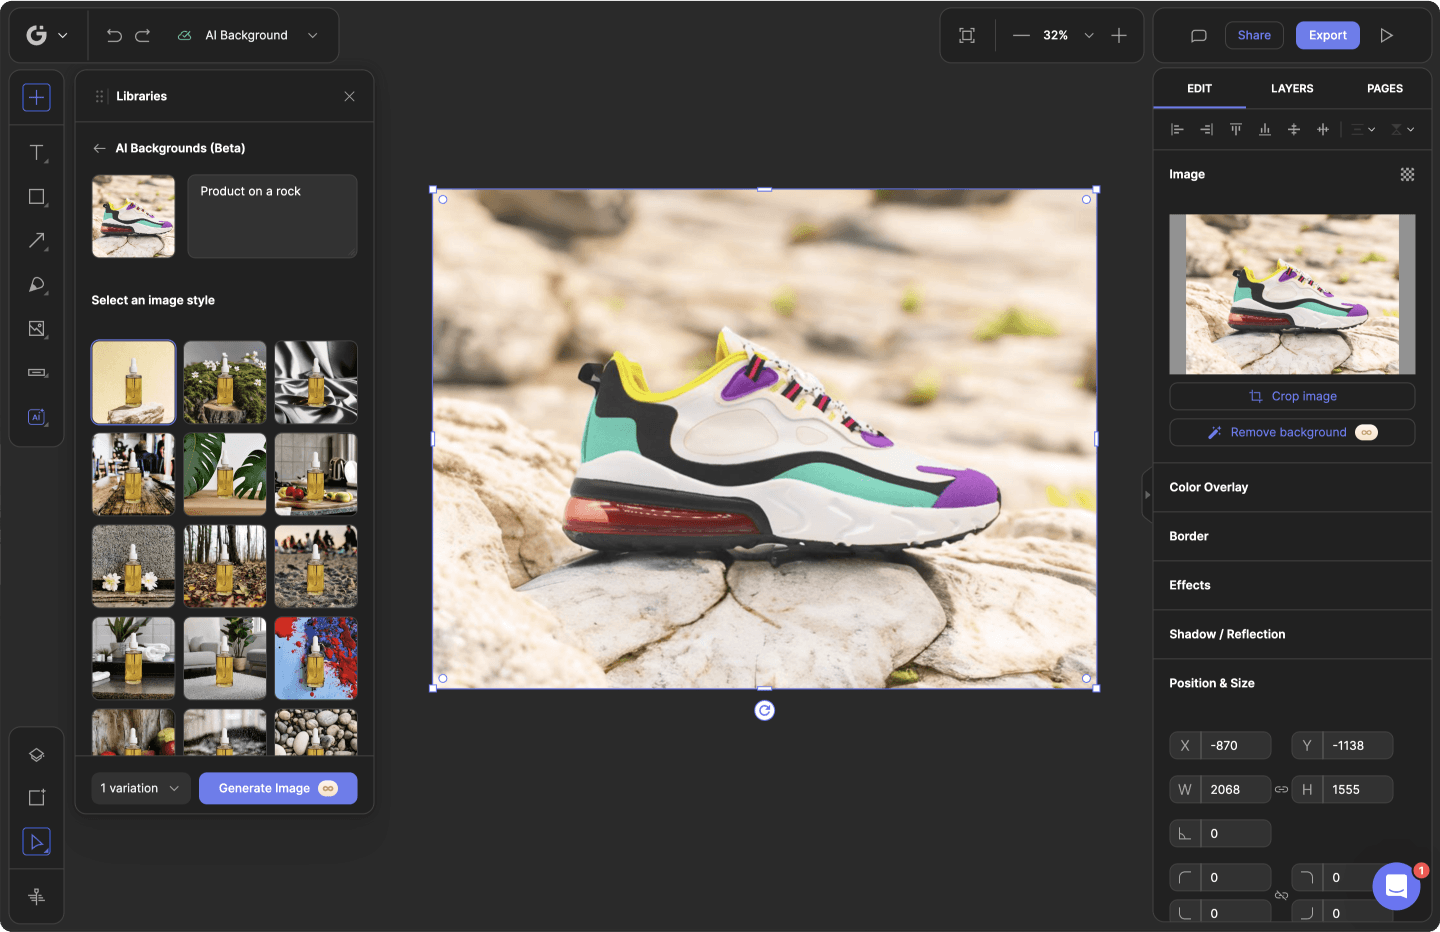The height and width of the screenshot is (932, 1440).
Task: Click the Crop image button
Action: tap(1292, 396)
